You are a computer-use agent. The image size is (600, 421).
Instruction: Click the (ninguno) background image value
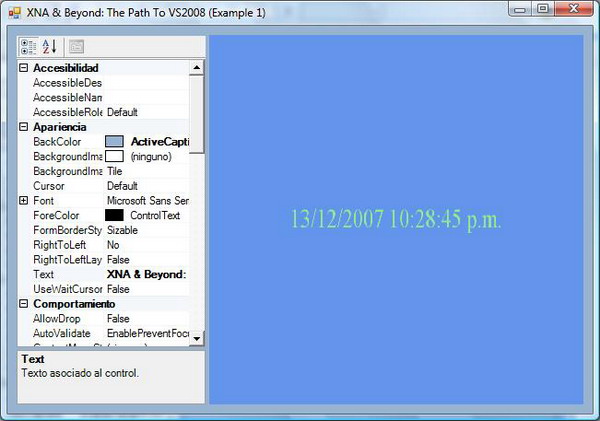point(151,157)
